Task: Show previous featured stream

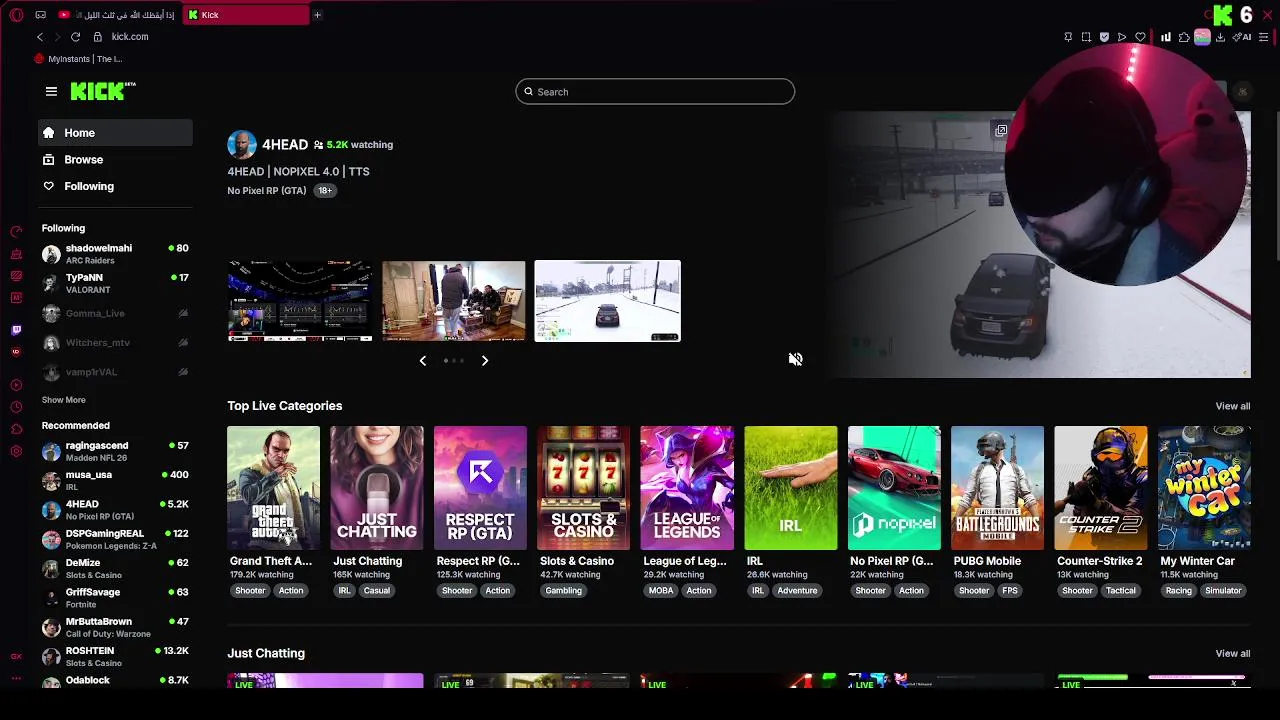Action: 423,360
